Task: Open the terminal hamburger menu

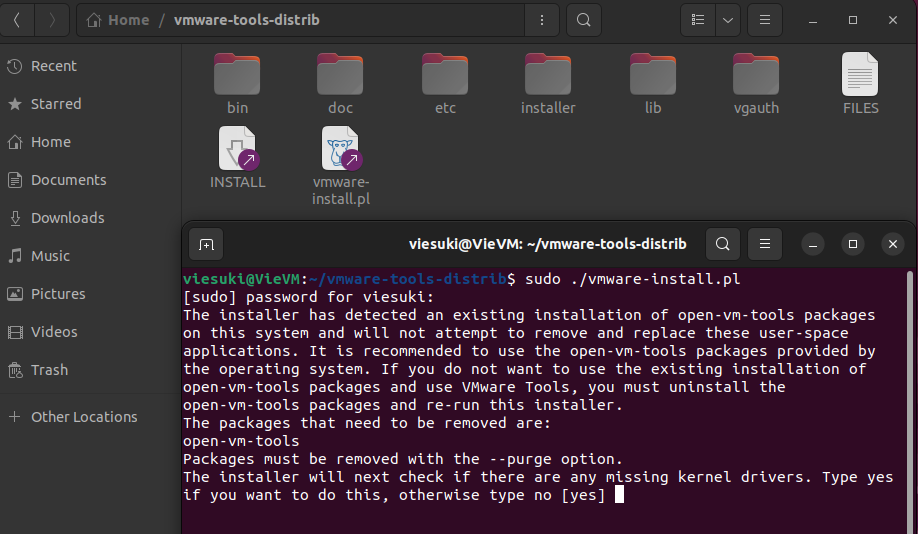Action: (x=765, y=244)
